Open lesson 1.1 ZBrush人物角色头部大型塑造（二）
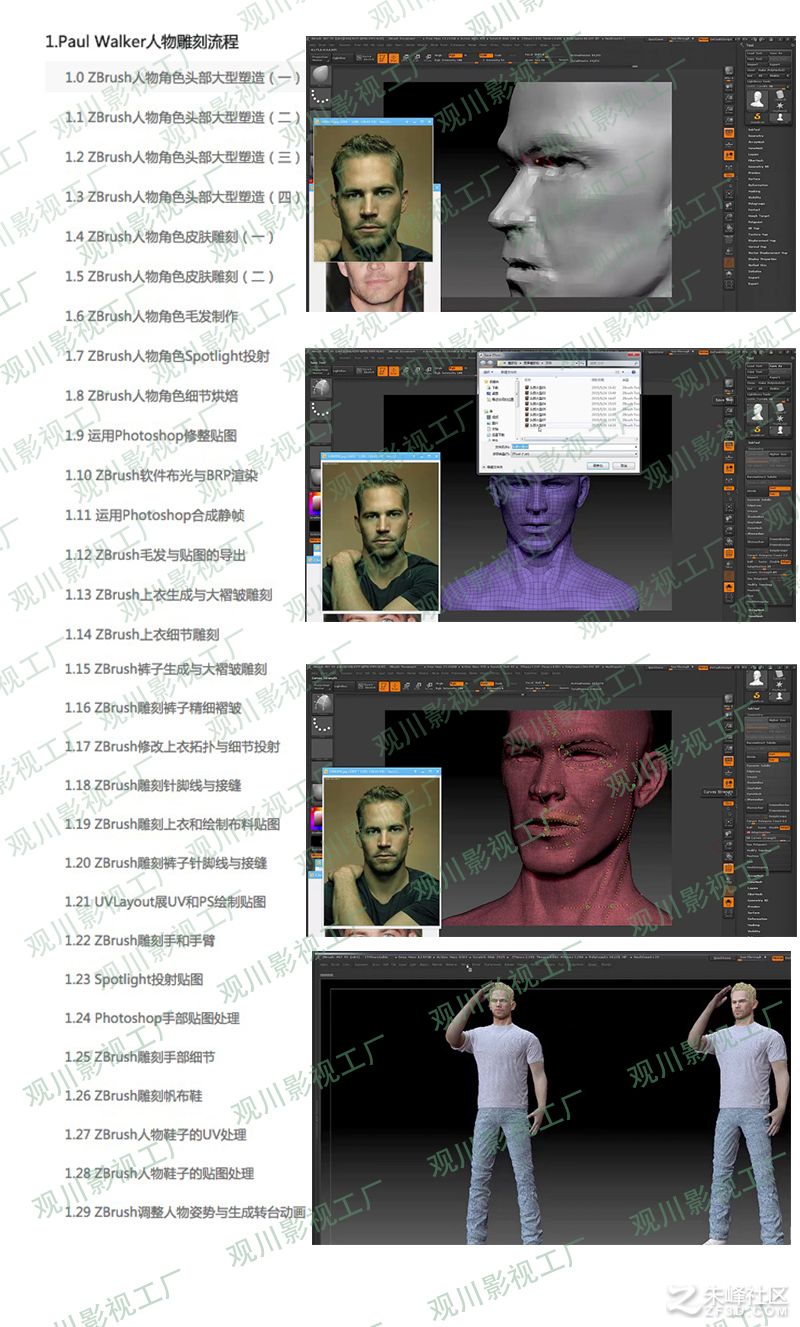 [x=182, y=117]
